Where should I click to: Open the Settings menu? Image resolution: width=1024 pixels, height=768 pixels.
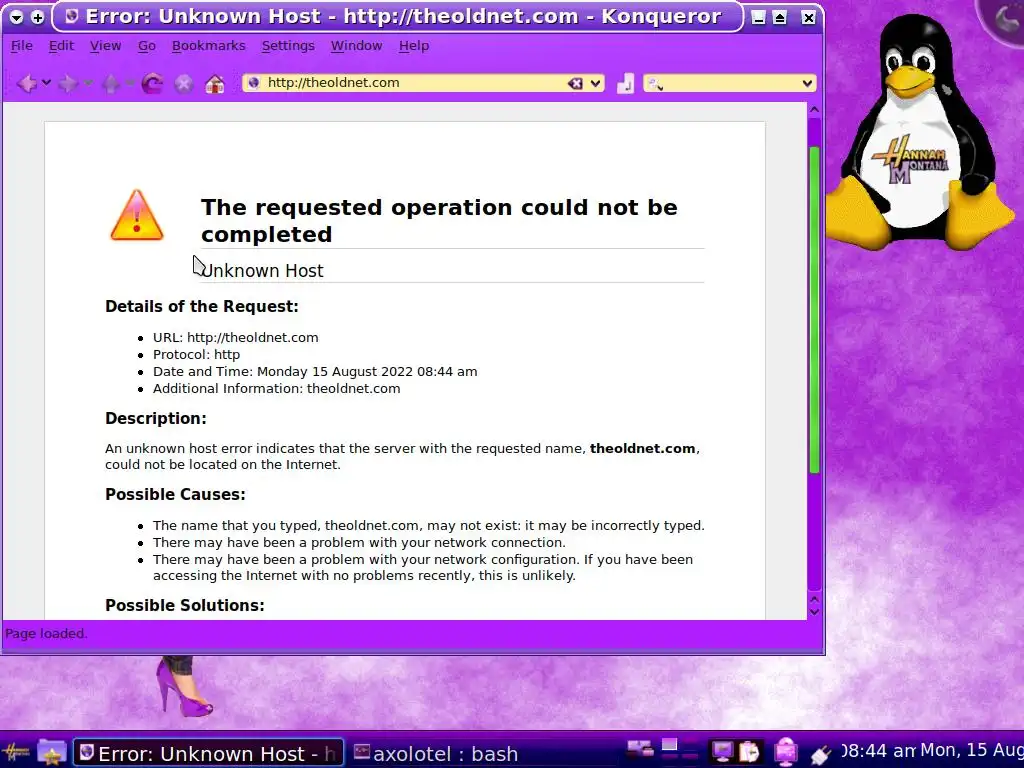(288, 46)
